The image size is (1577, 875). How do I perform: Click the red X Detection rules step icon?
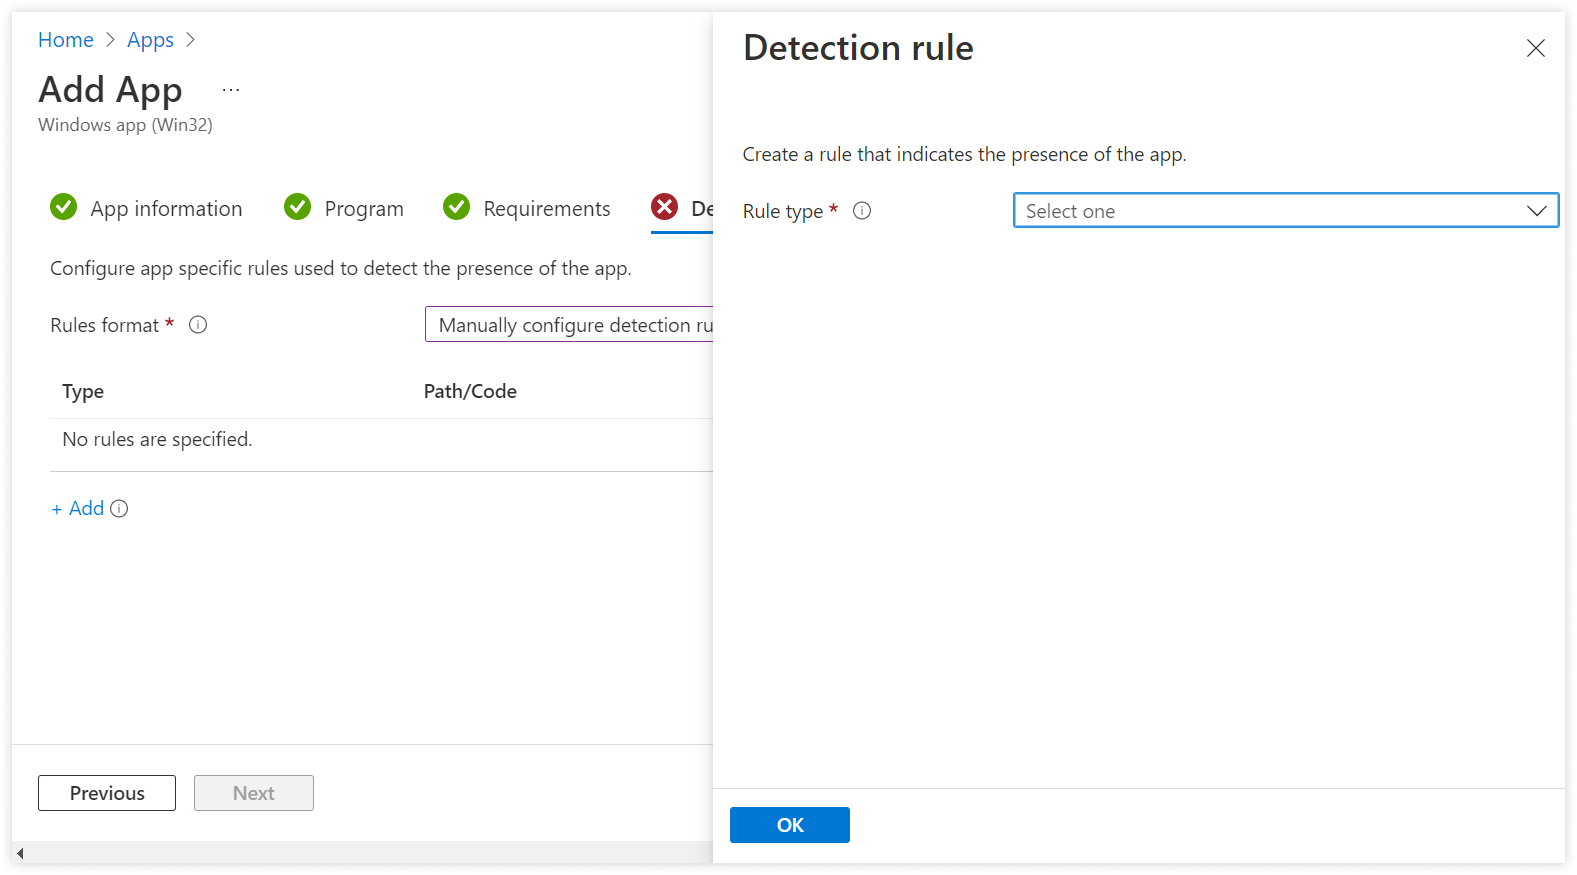pyautogui.click(x=664, y=207)
